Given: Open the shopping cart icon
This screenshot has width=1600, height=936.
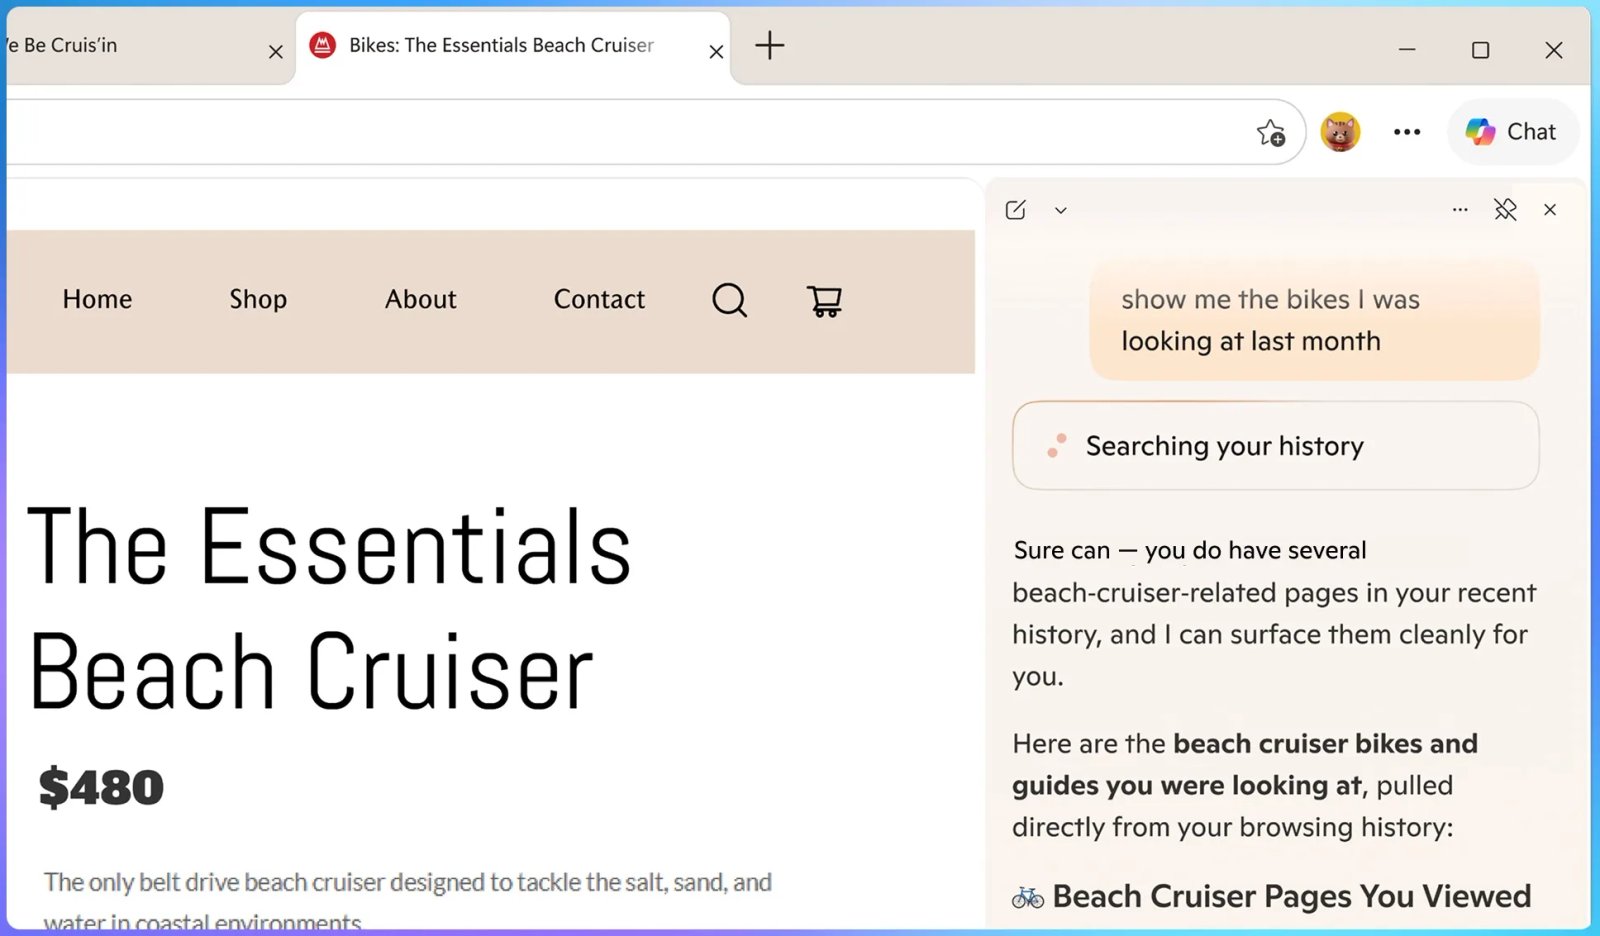Looking at the screenshot, I should pos(824,300).
